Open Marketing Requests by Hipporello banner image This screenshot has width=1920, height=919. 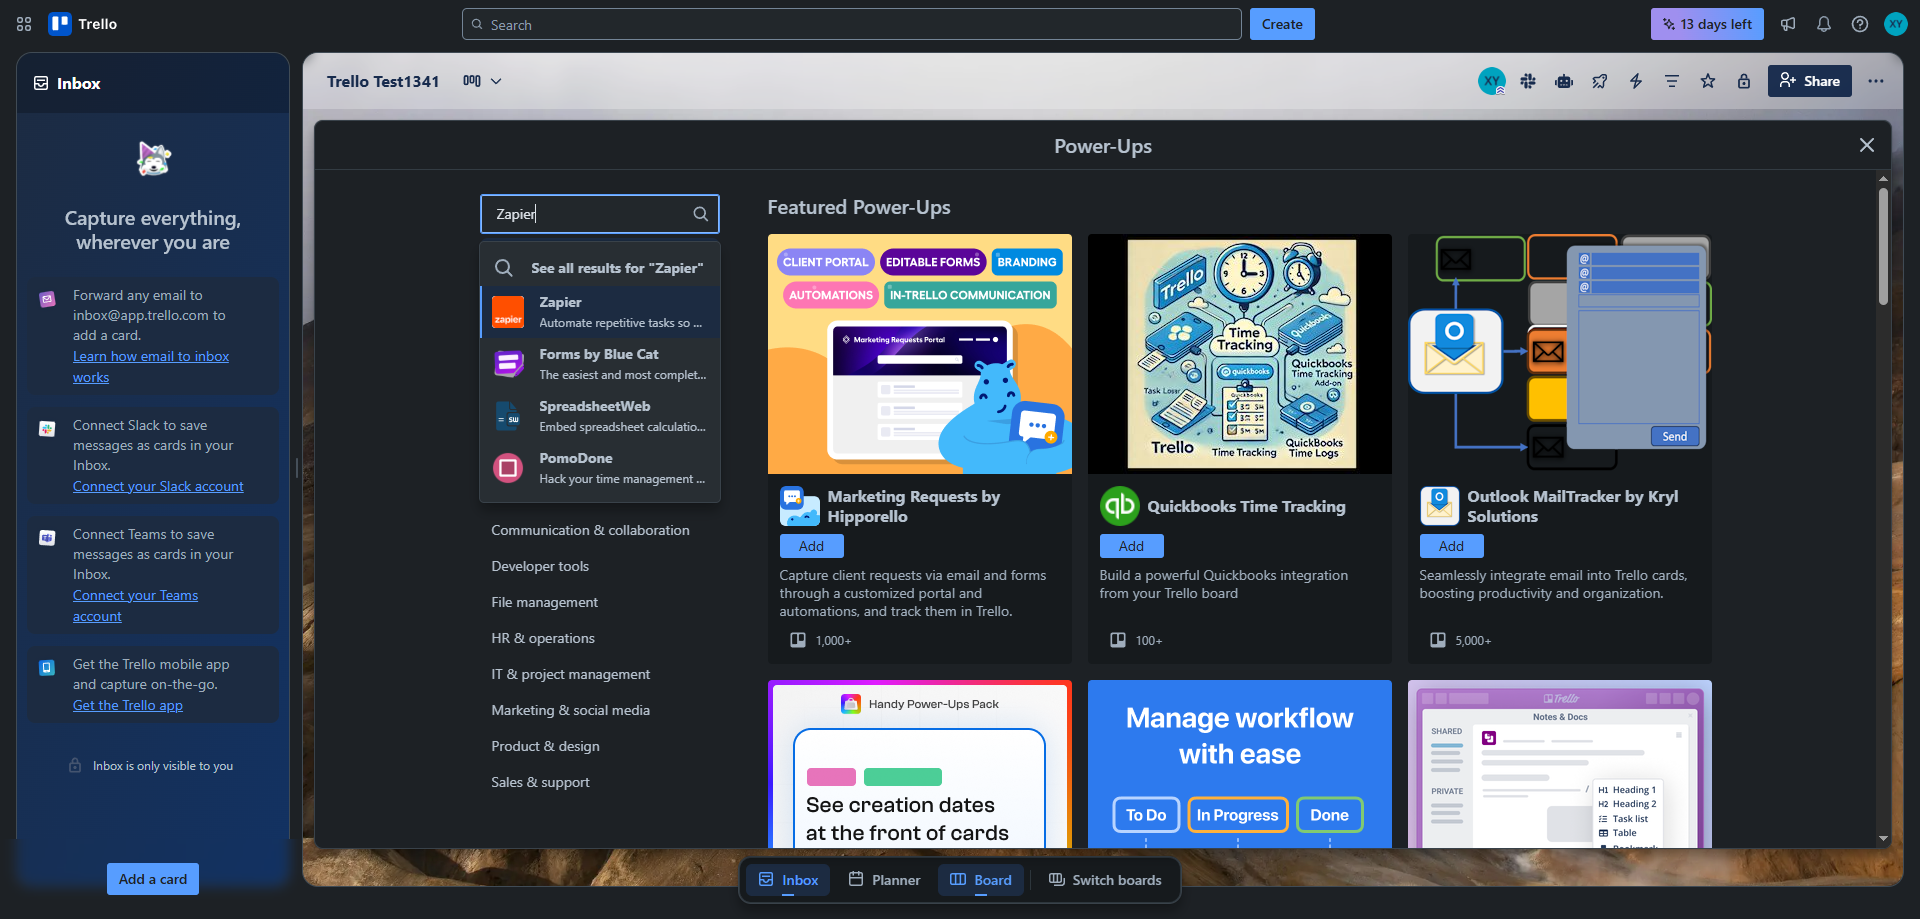pyautogui.click(x=920, y=354)
